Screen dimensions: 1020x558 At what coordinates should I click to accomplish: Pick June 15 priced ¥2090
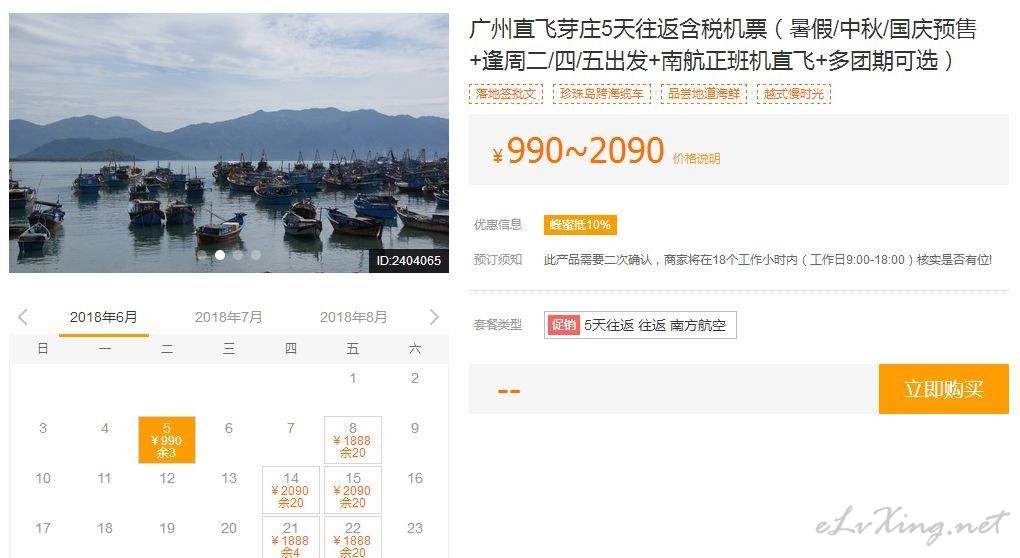(x=353, y=490)
